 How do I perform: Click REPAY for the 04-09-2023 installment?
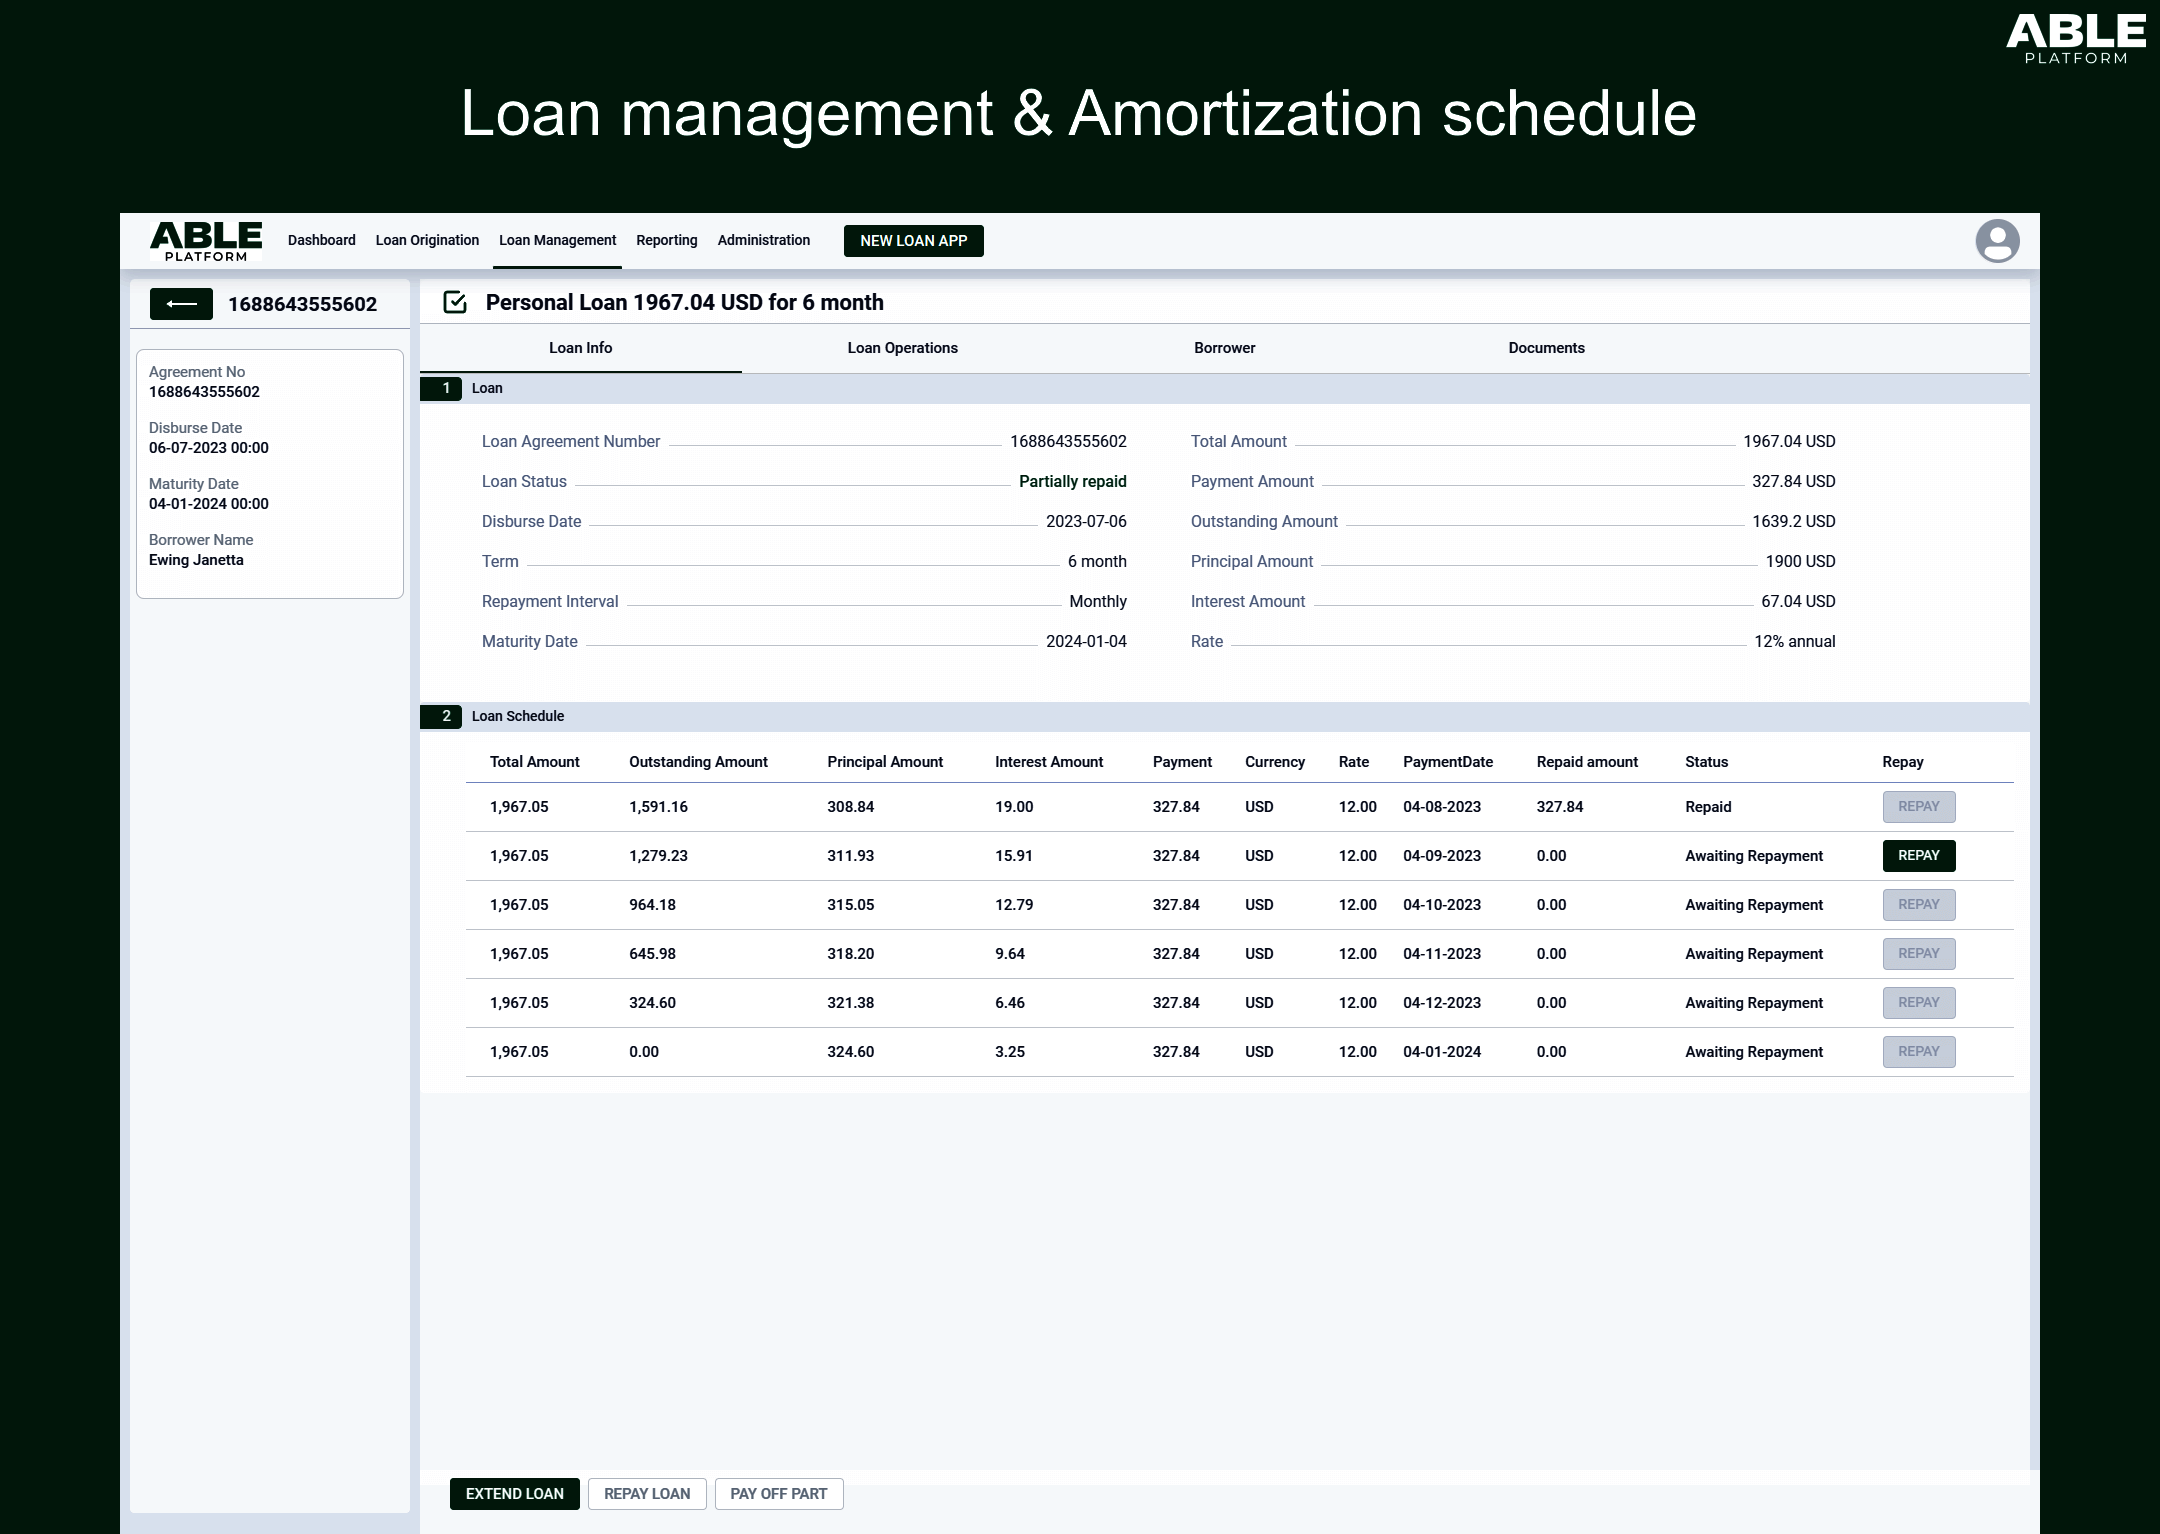1918,856
